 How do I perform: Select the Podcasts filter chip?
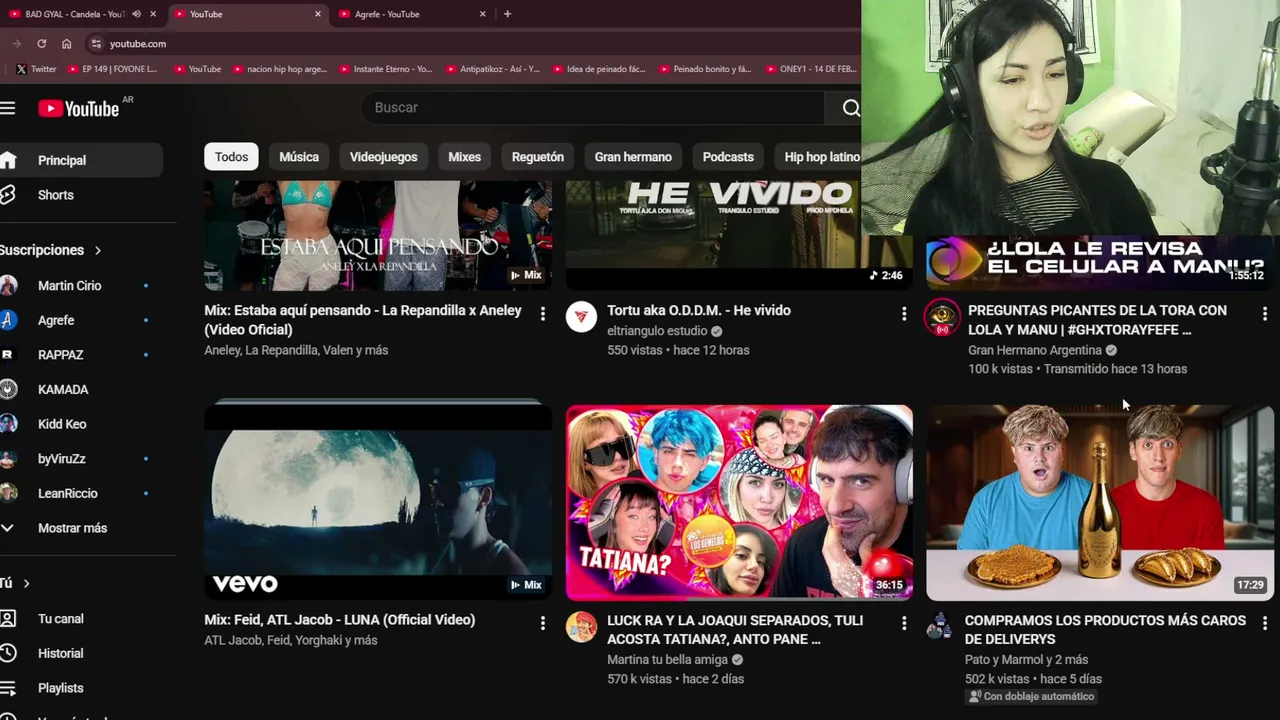[728, 157]
